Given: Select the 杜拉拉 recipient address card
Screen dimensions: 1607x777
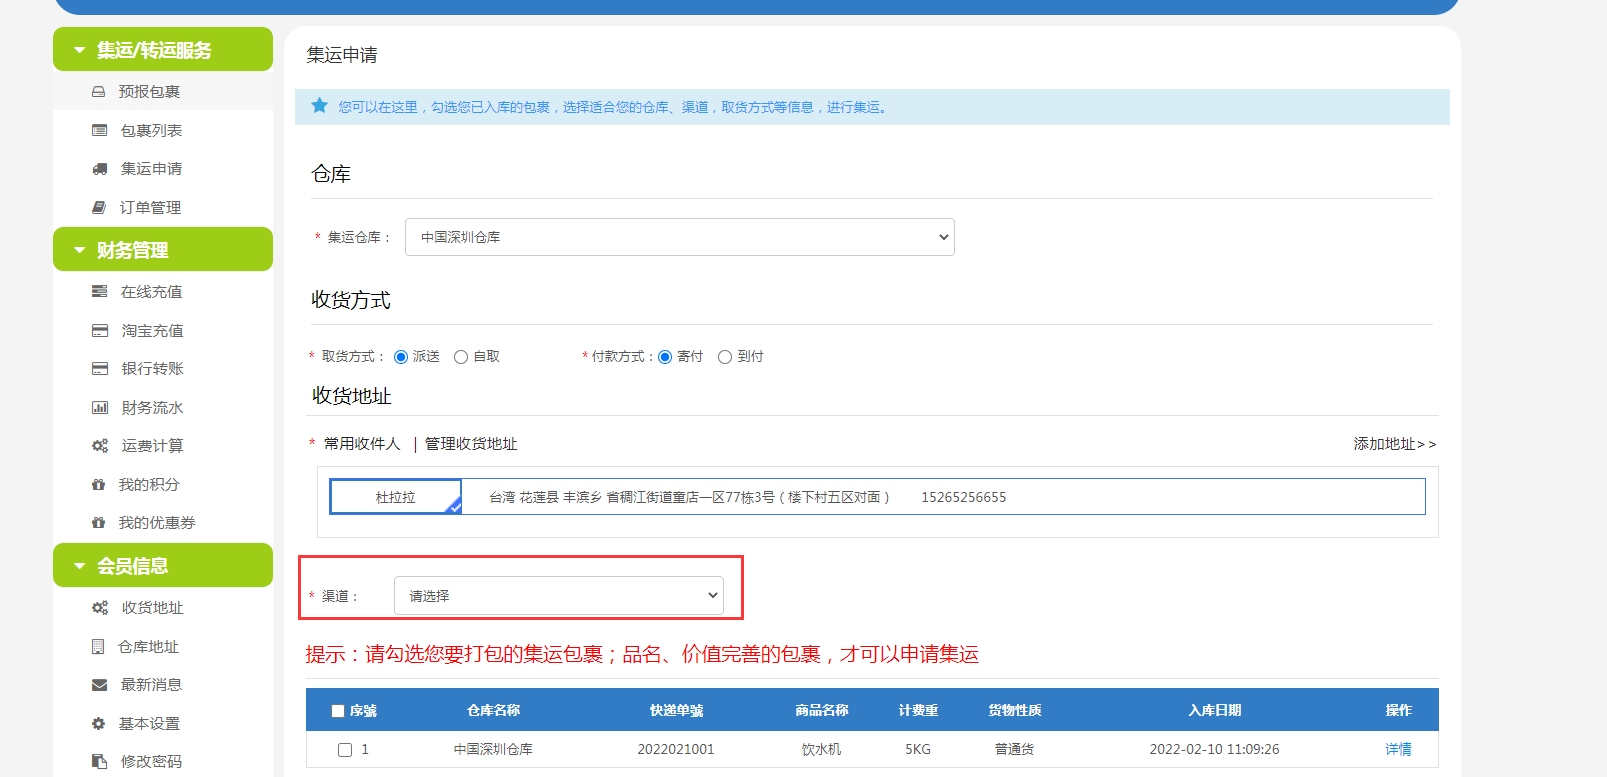Looking at the screenshot, I should point(395,497).
